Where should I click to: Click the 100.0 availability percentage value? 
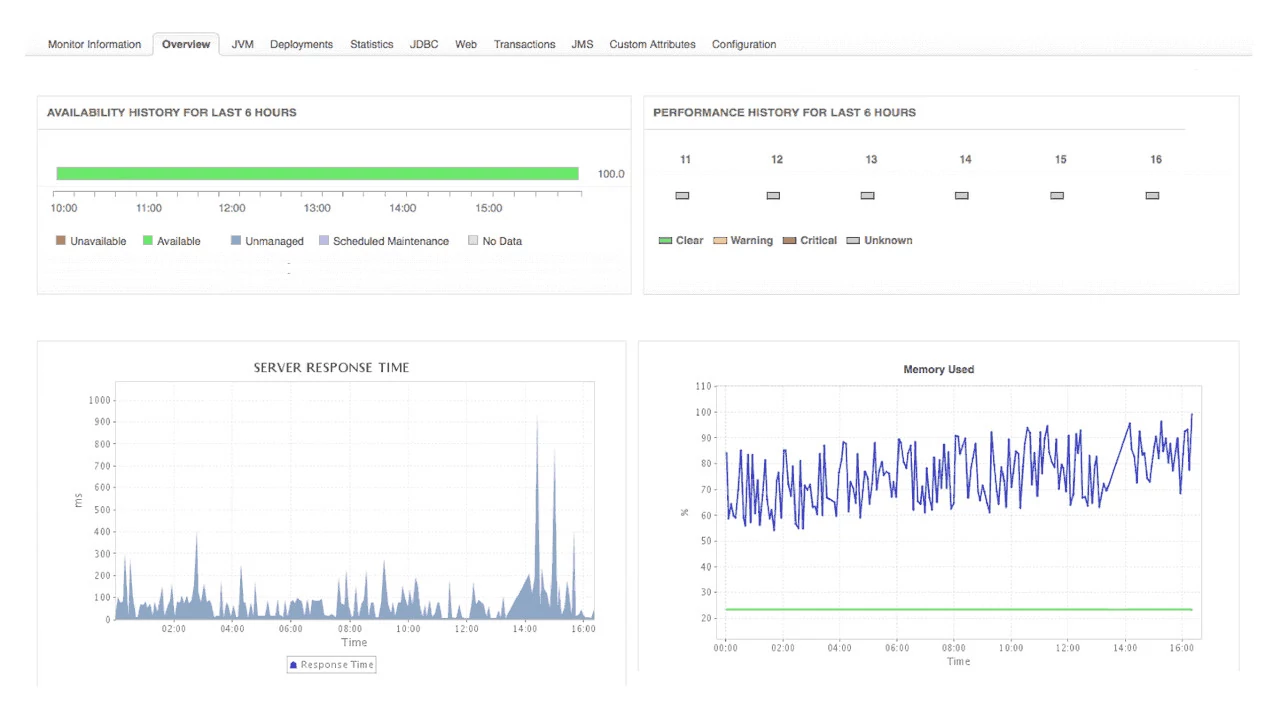611,174
